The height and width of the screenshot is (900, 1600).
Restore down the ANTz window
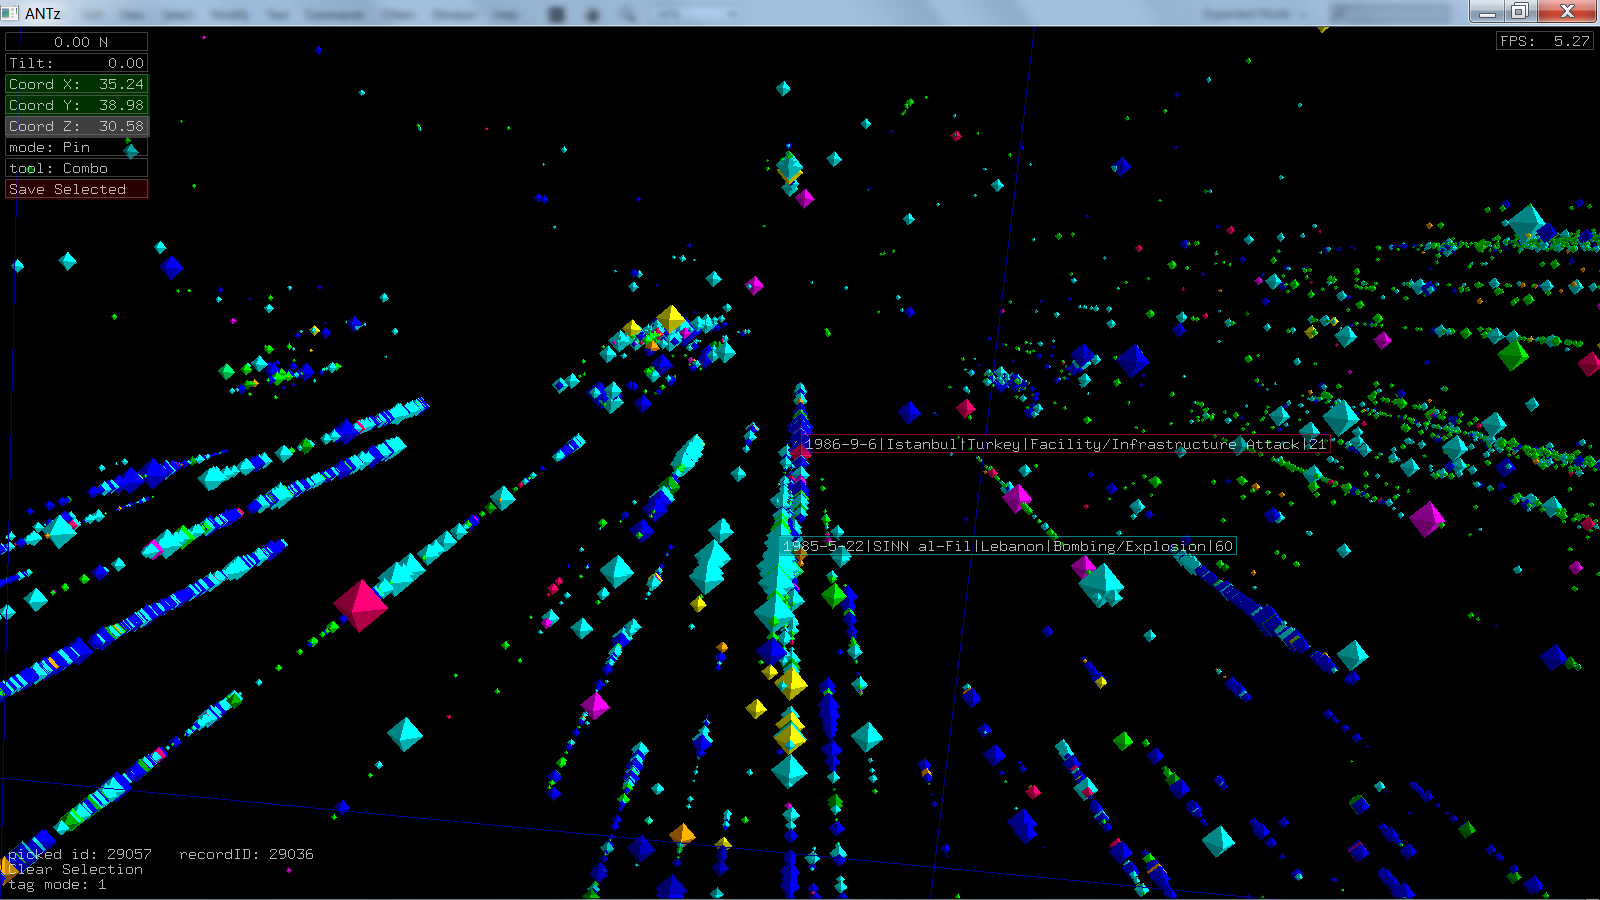[x=1520, y=11]
